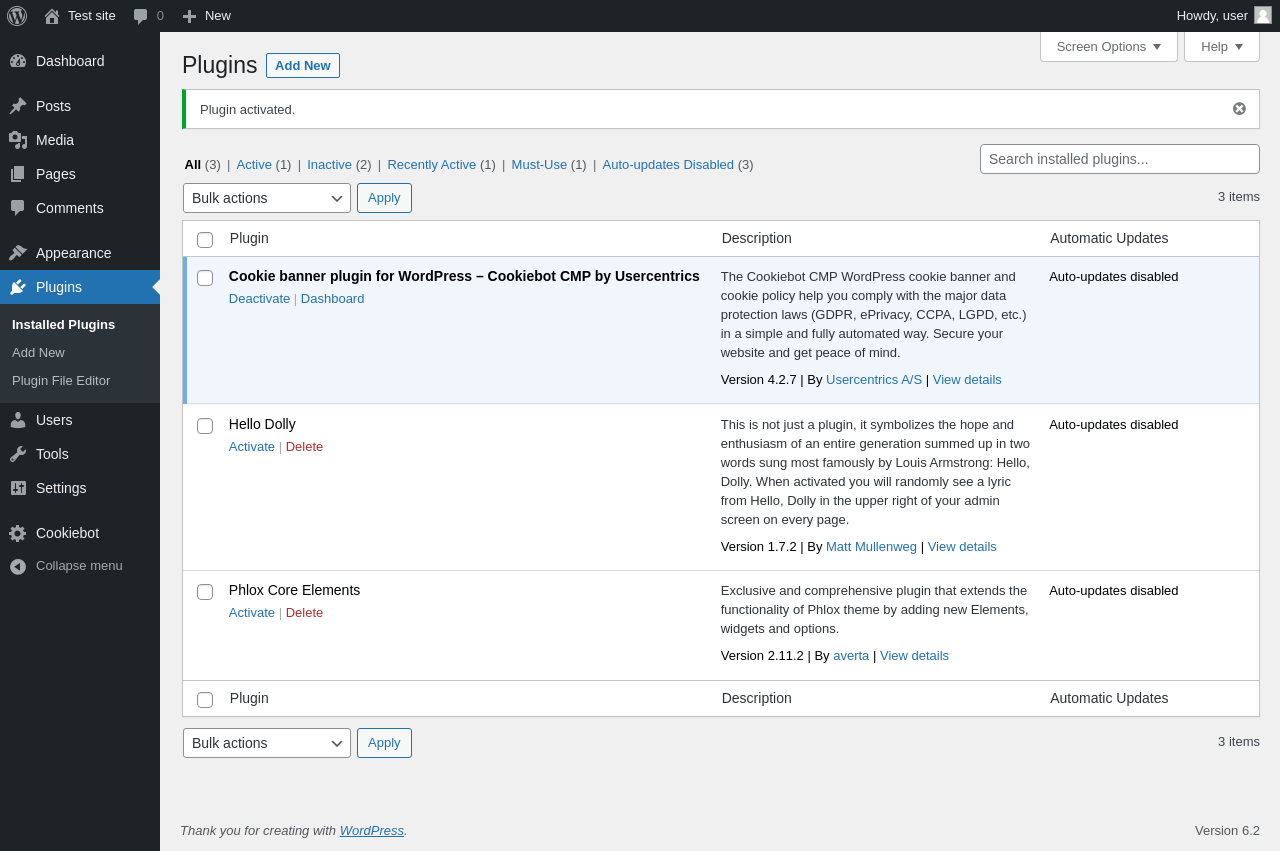The height and width of the screenshot is (851, 1280).
Task: Click the Appearance paintbrush icon
Action: (x=18, y=253)
